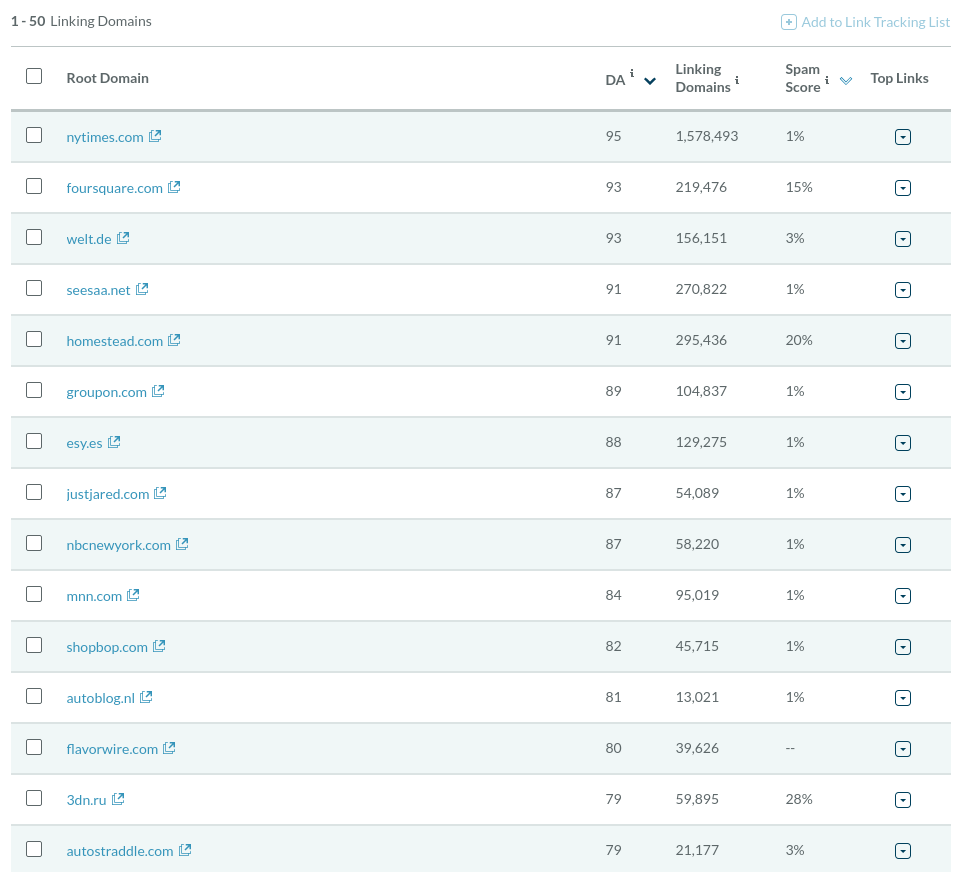Open the groupon.com domain link
Screen dimensions: 966x872
107,392
